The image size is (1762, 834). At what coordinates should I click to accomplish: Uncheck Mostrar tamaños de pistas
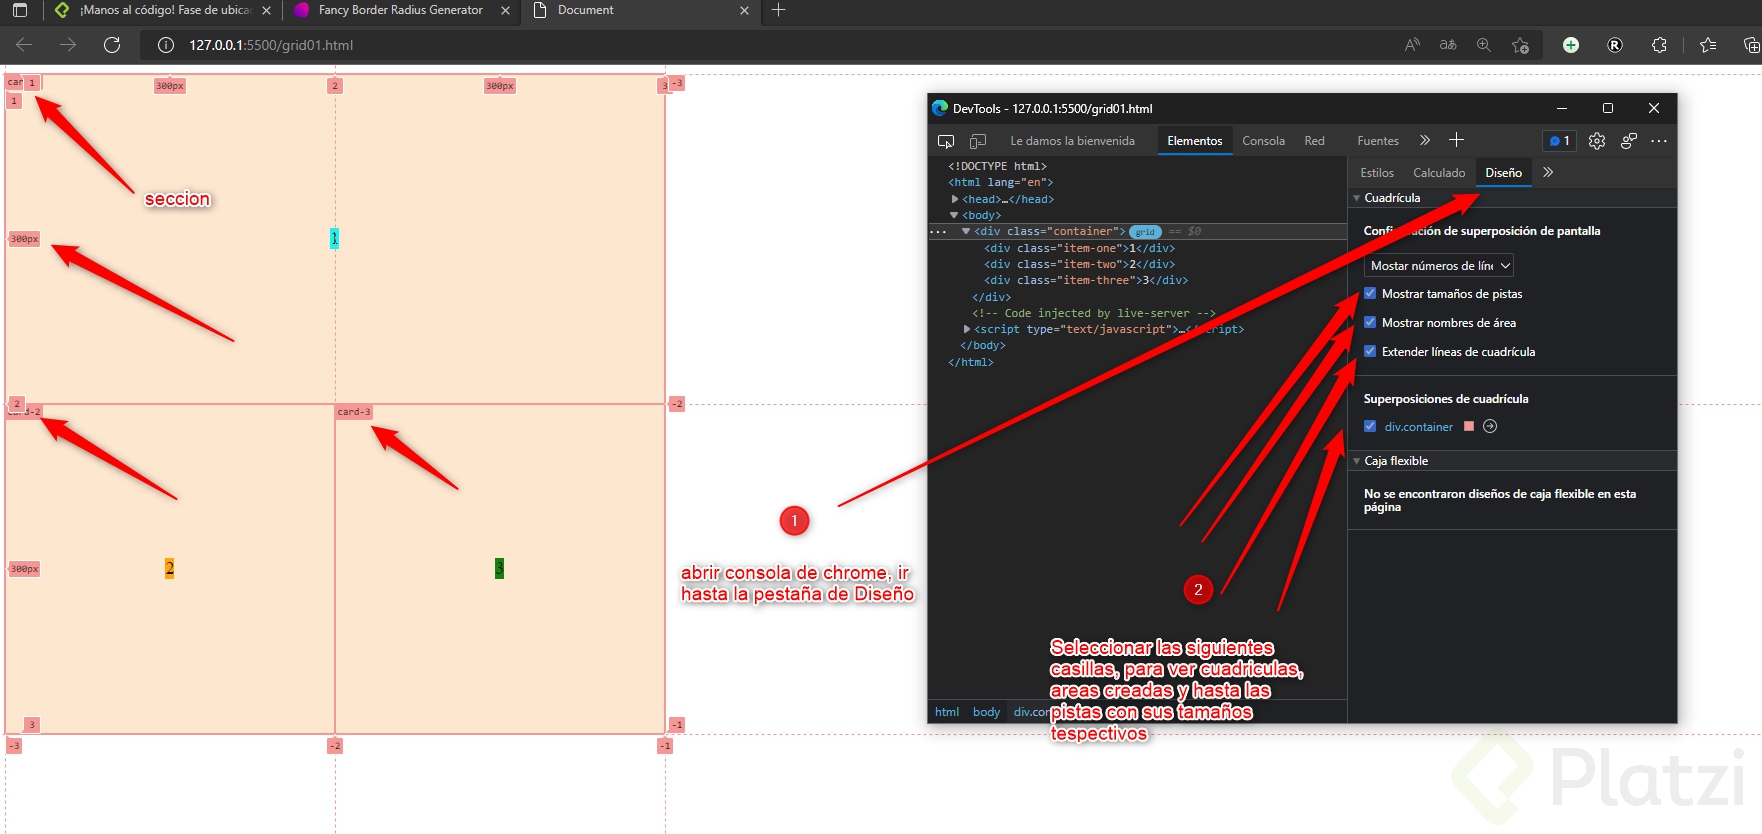pos(1370,294)
